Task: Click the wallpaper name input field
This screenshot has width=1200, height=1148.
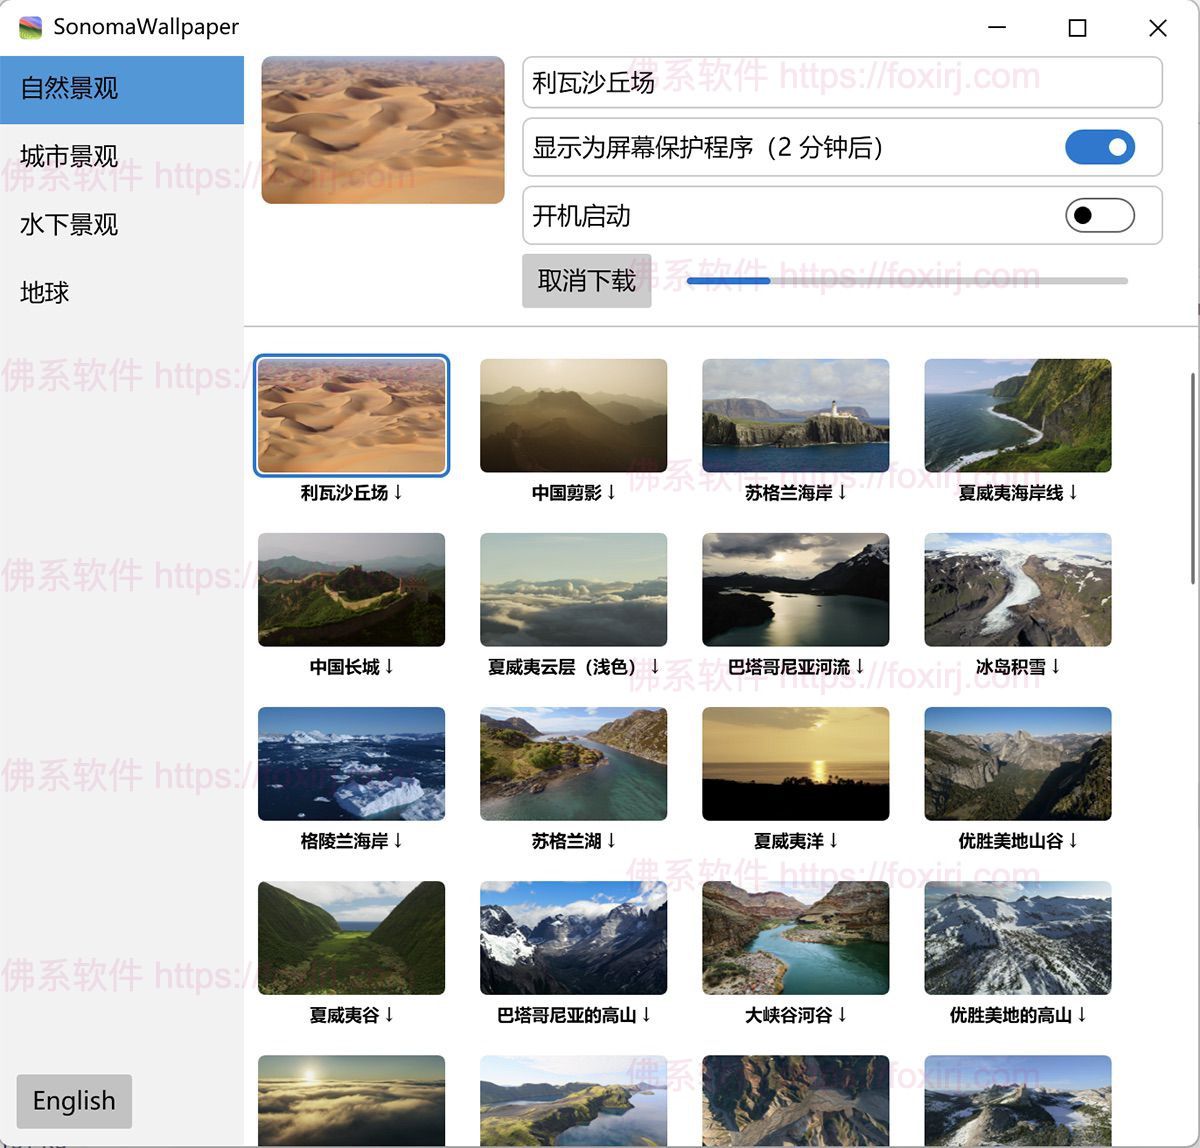Action: click(842, 82)
